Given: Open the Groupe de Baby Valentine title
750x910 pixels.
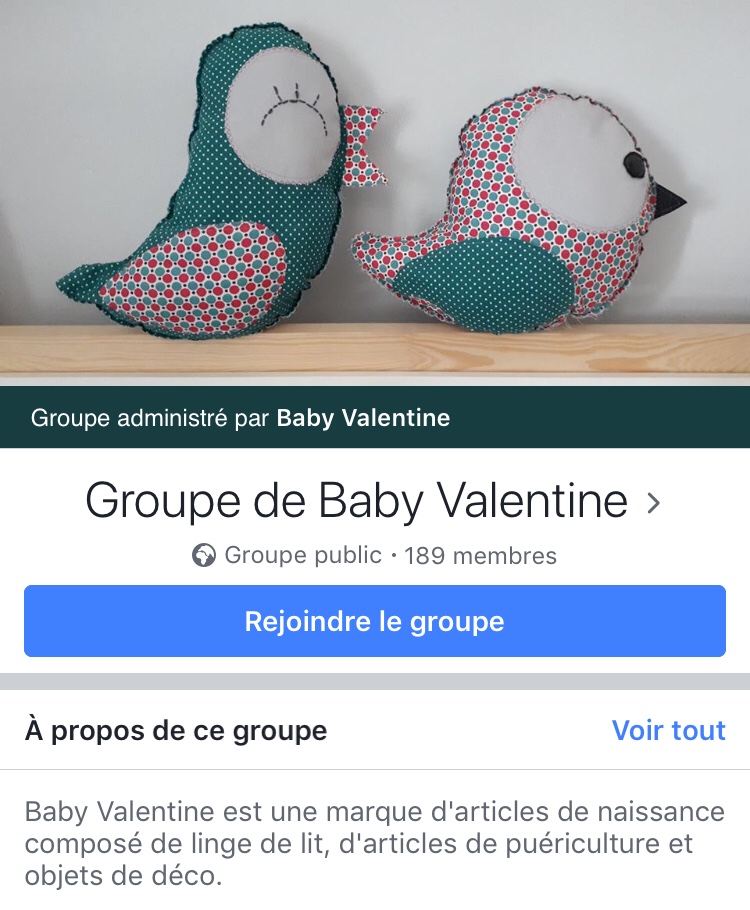Looking at the screenshot, I should coord(357,501).
